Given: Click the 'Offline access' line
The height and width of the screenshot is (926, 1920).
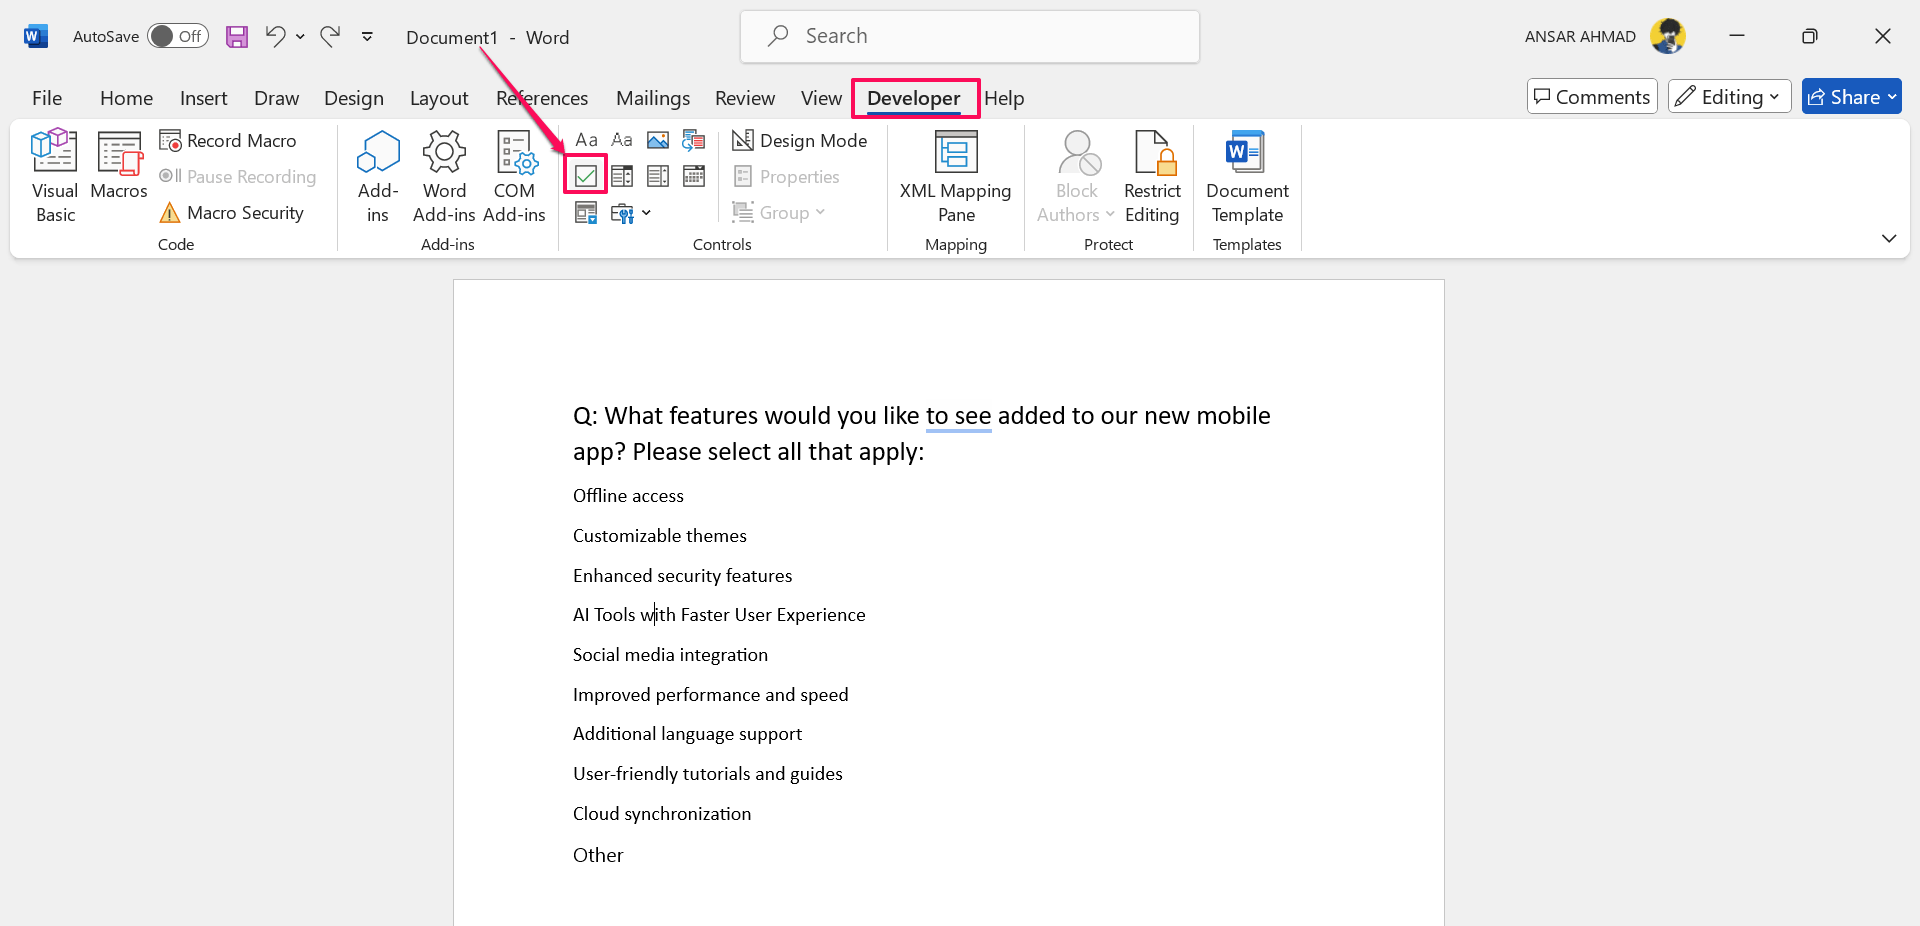Looking at the screenshot, I should coord(628,496).
